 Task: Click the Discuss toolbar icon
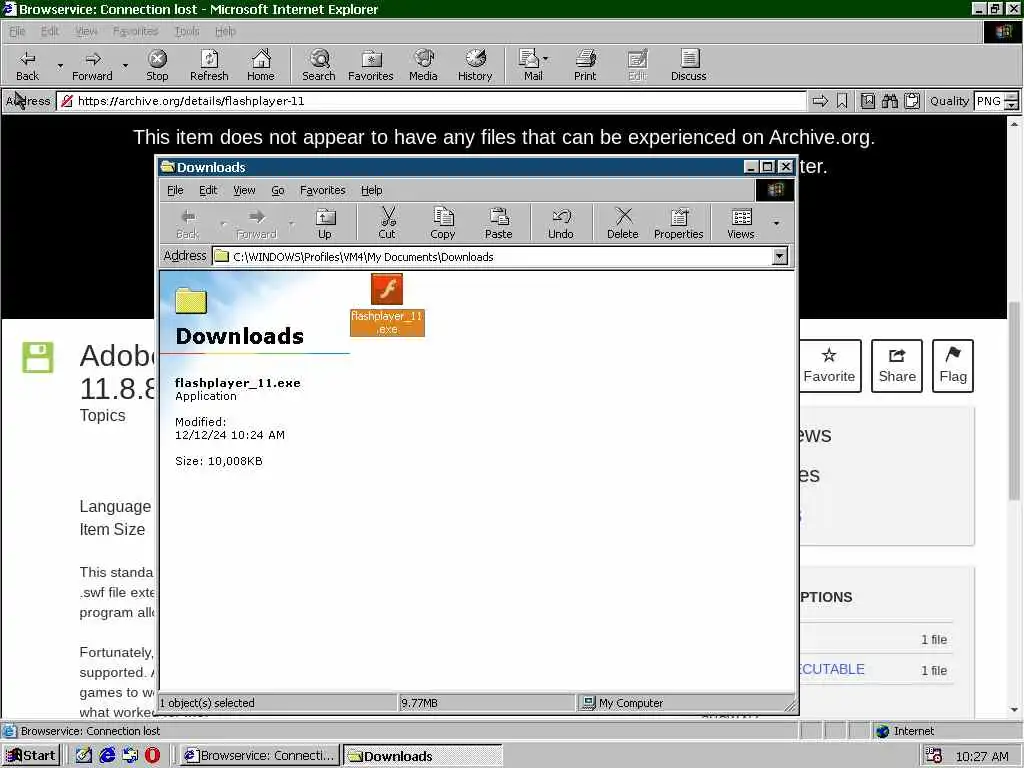(688, 65)
